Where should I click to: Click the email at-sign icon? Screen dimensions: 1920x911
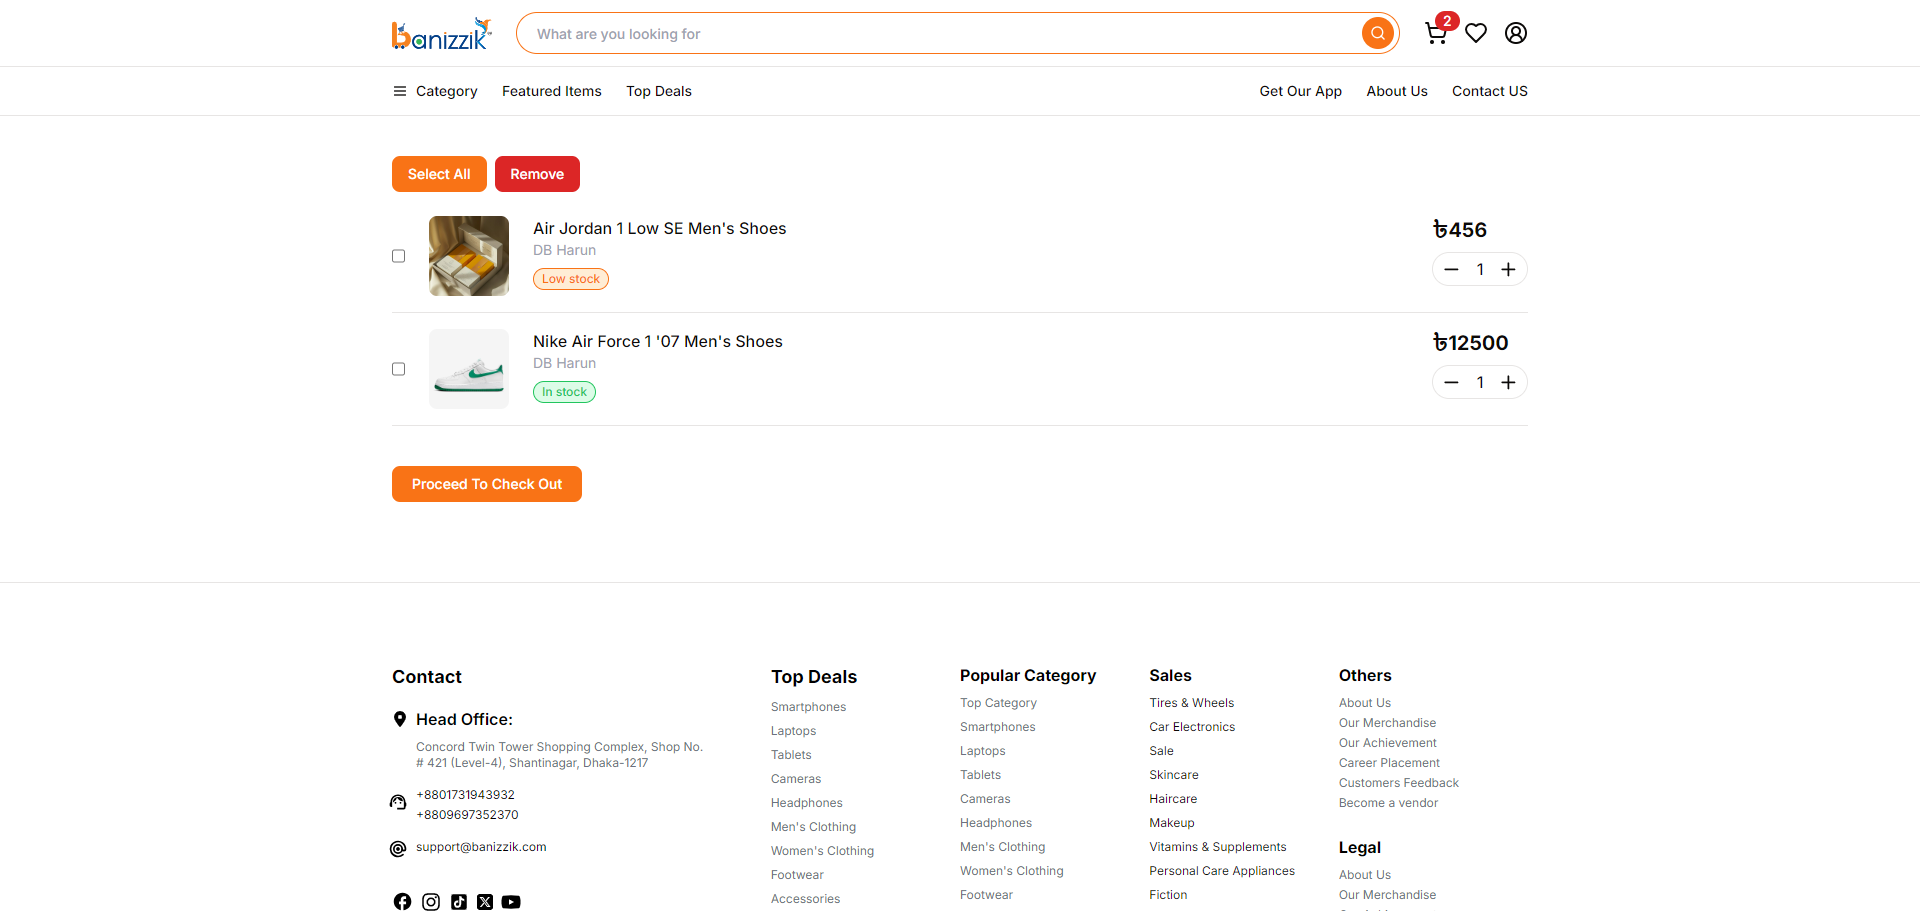click(x=398, y=849)
